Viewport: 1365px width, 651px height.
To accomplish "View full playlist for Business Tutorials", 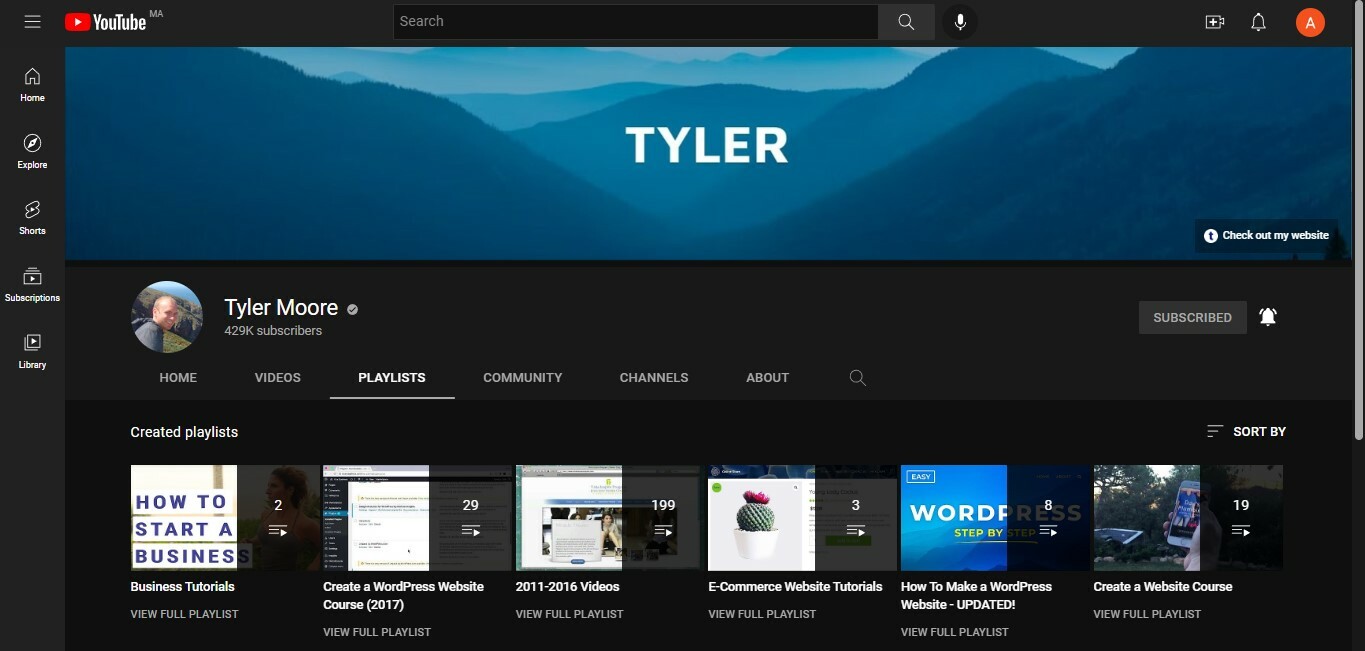I will pos(185,614).
